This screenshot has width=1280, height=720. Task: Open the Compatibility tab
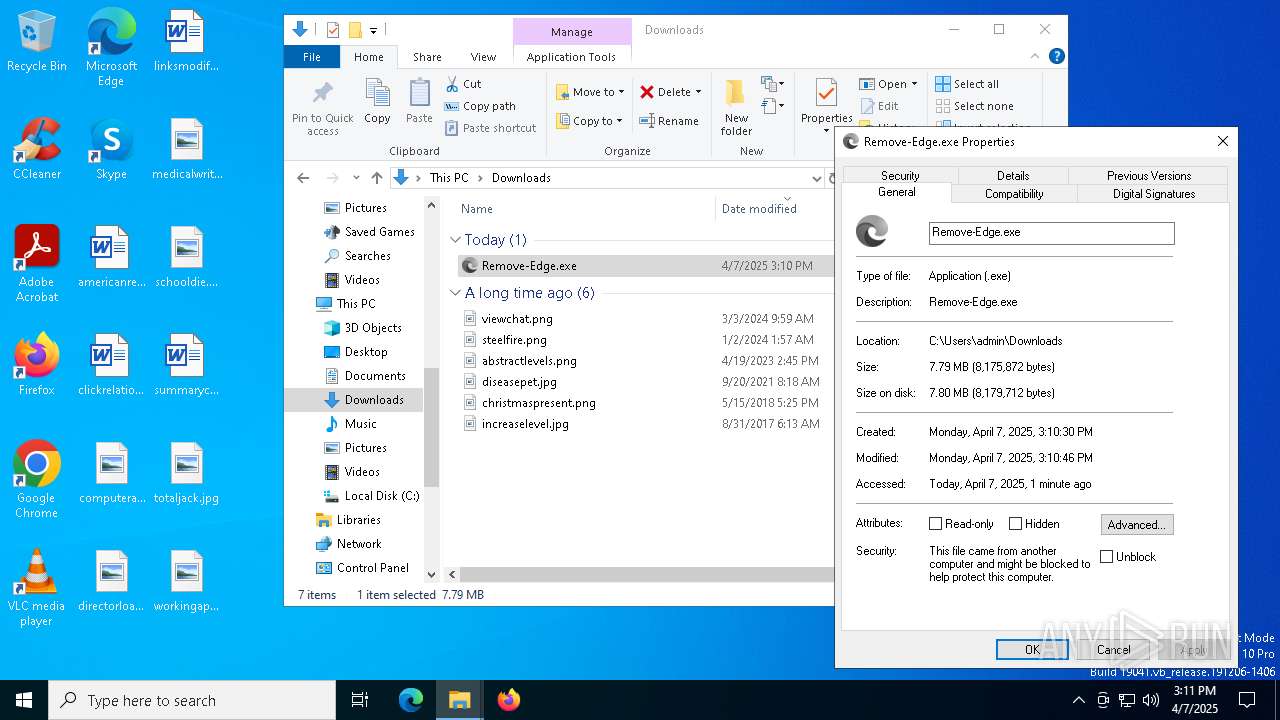click(x=1014, y=194)
